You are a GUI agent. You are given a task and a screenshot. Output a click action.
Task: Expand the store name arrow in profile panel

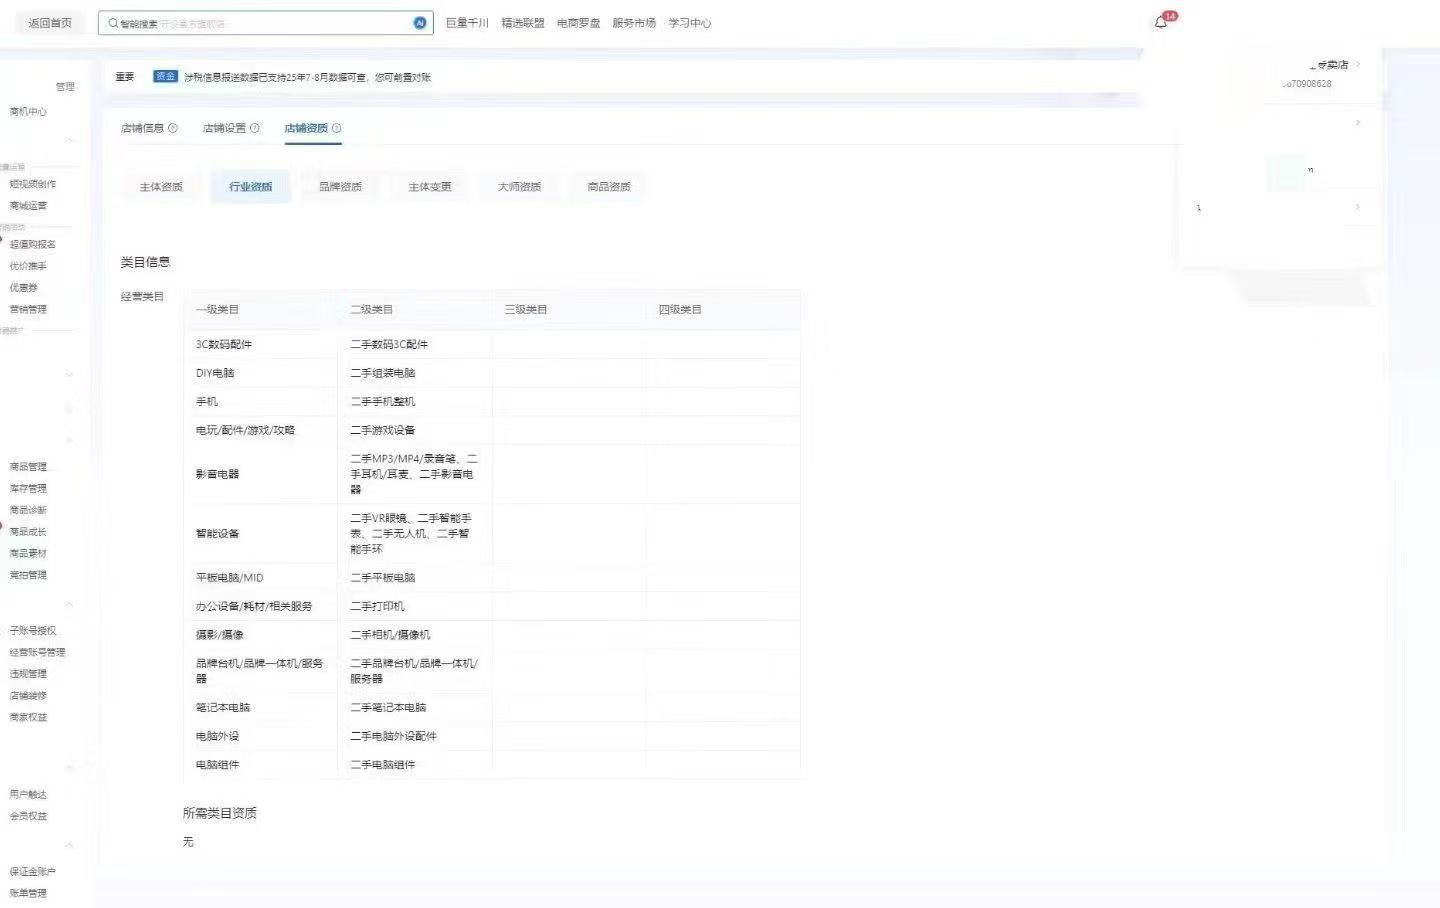click(1357, 65)
